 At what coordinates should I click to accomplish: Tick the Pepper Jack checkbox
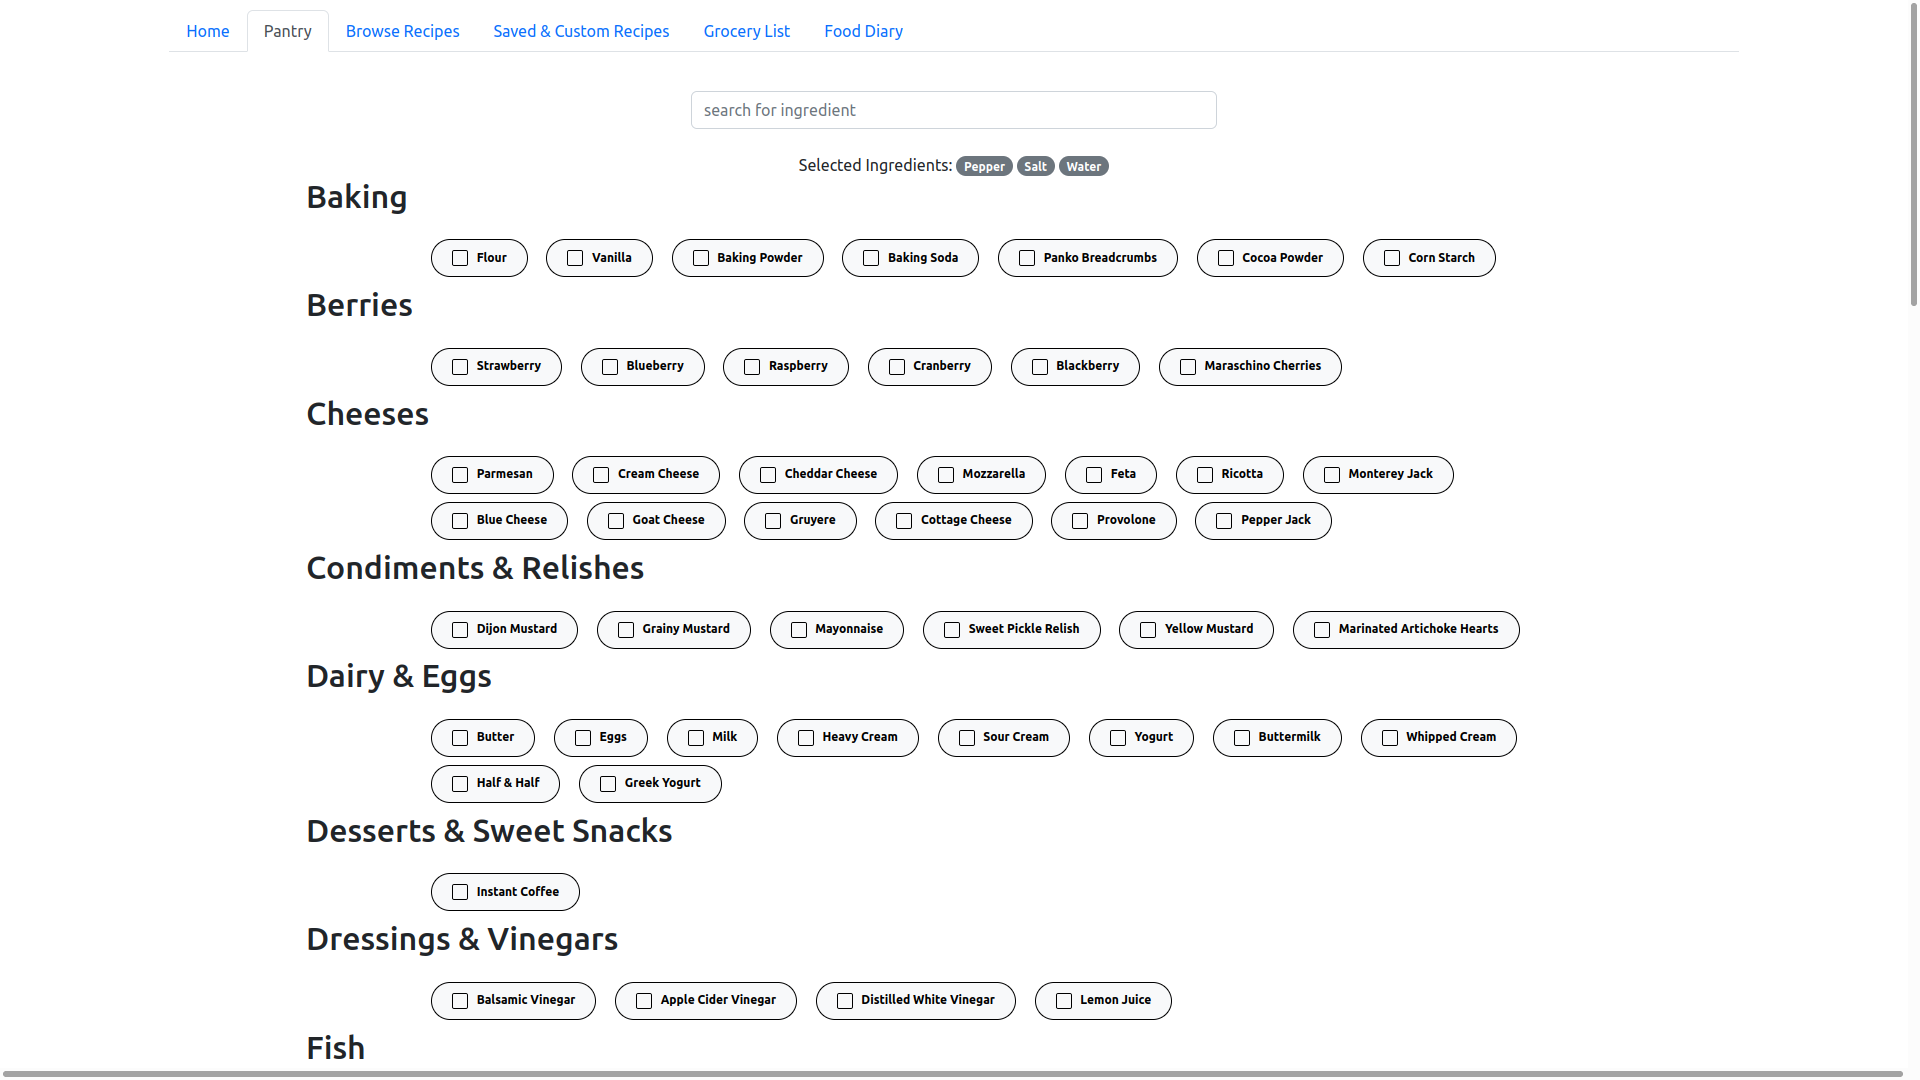click(x=1224, y=521)
